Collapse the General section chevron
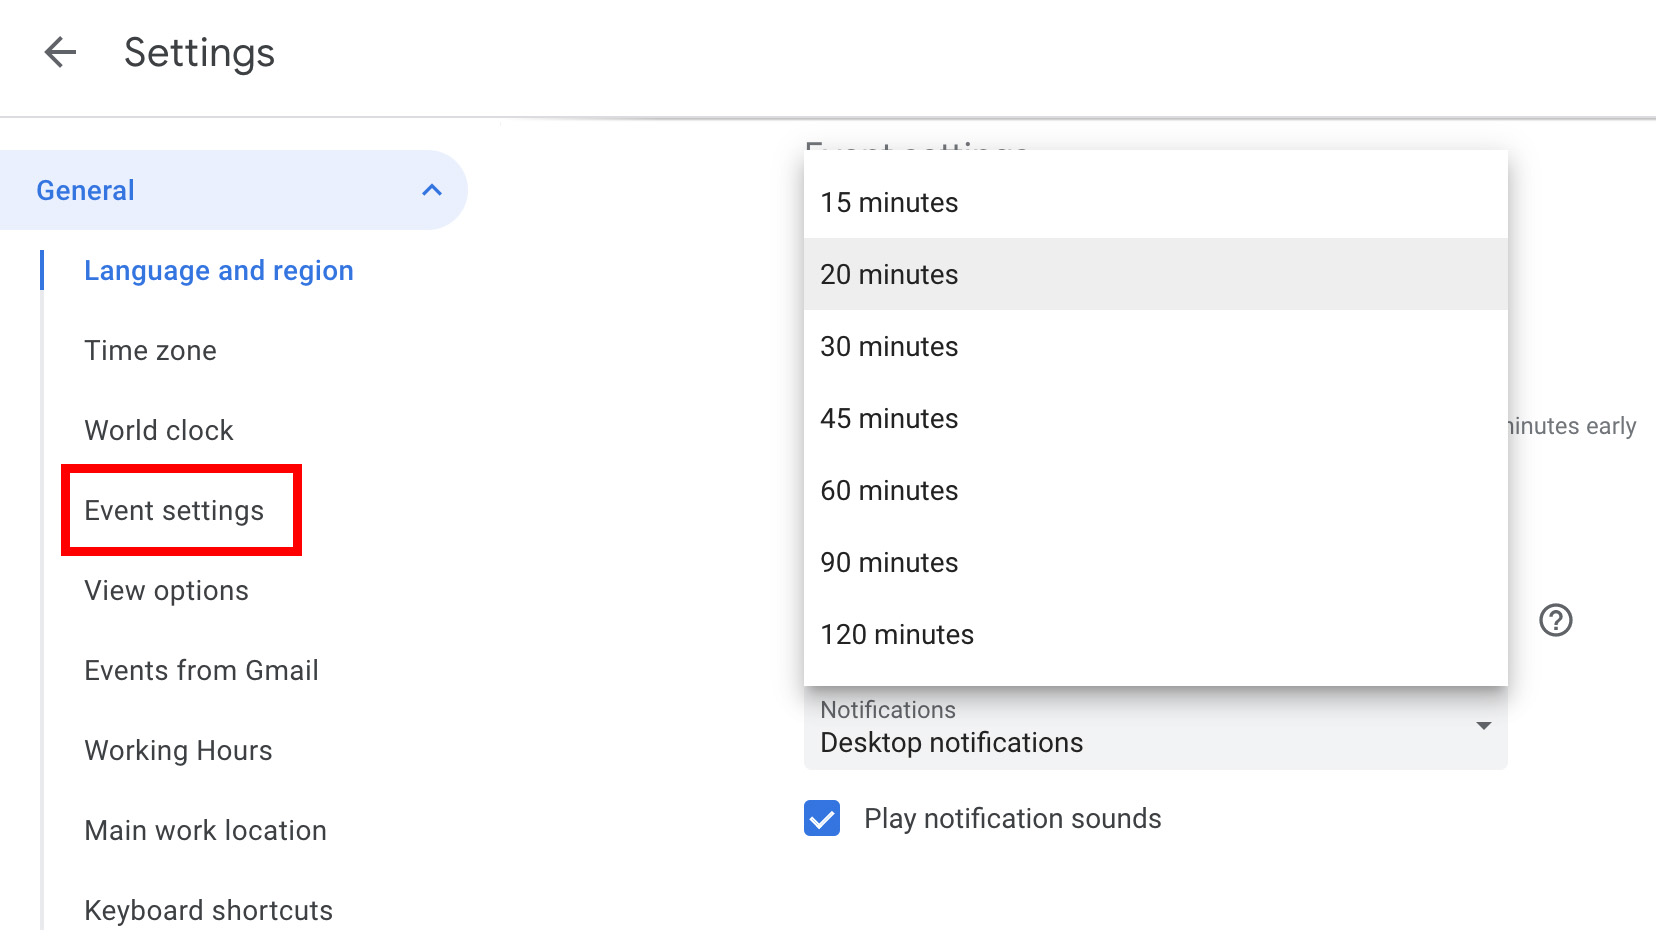 point(432,190)
